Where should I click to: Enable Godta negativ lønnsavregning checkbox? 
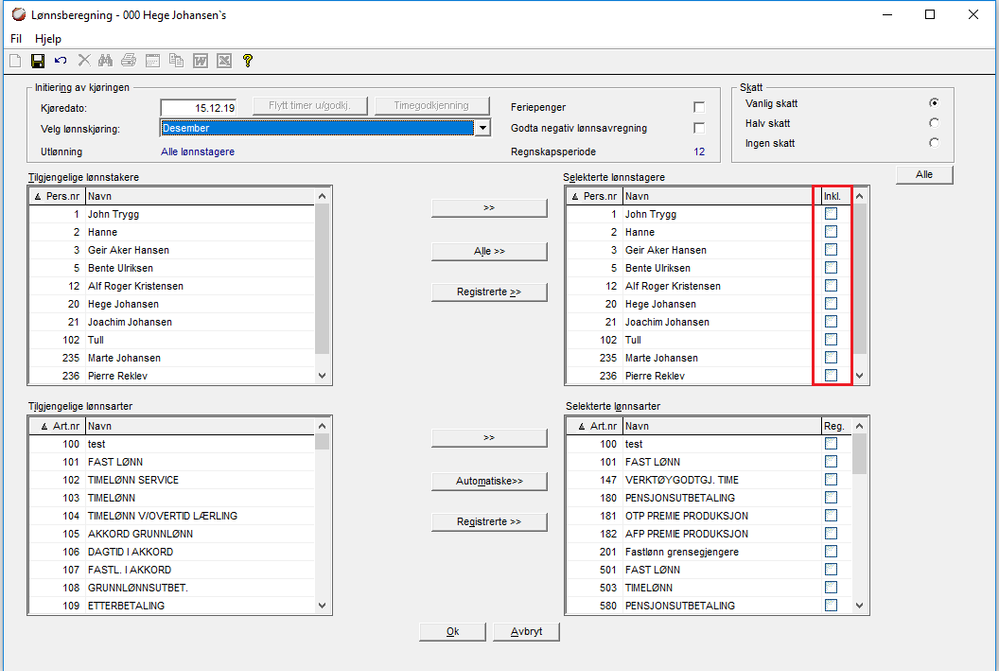(699, 128)
